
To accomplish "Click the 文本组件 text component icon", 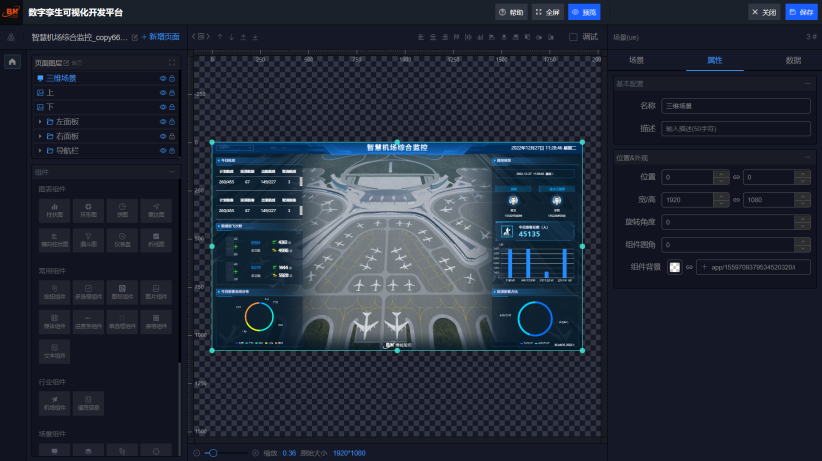I will click(x=53, y=351).
